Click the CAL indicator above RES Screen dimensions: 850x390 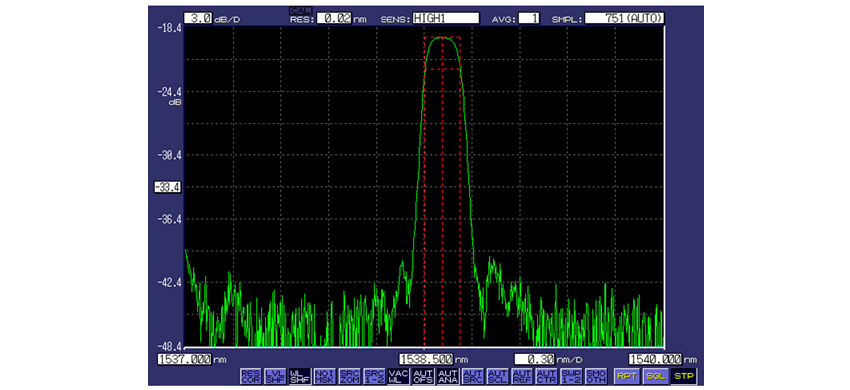coord(300,10)
